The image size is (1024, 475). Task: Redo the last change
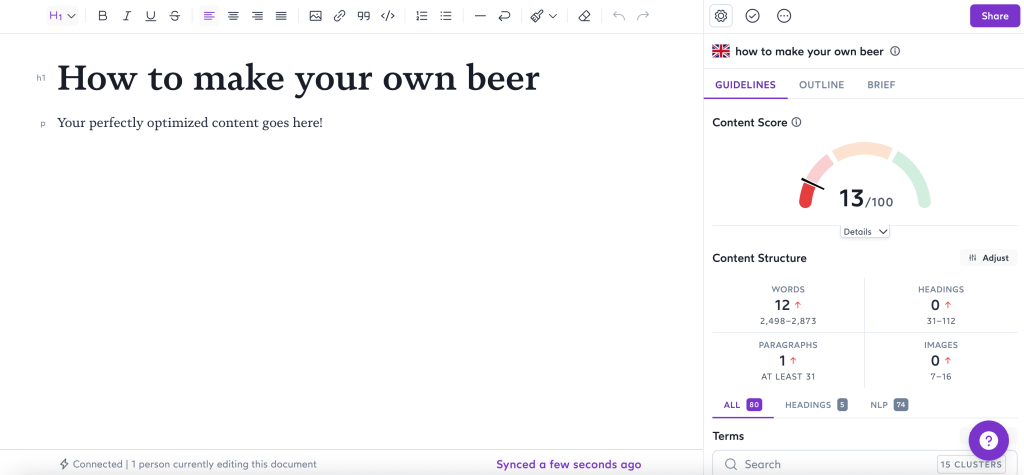643,16
